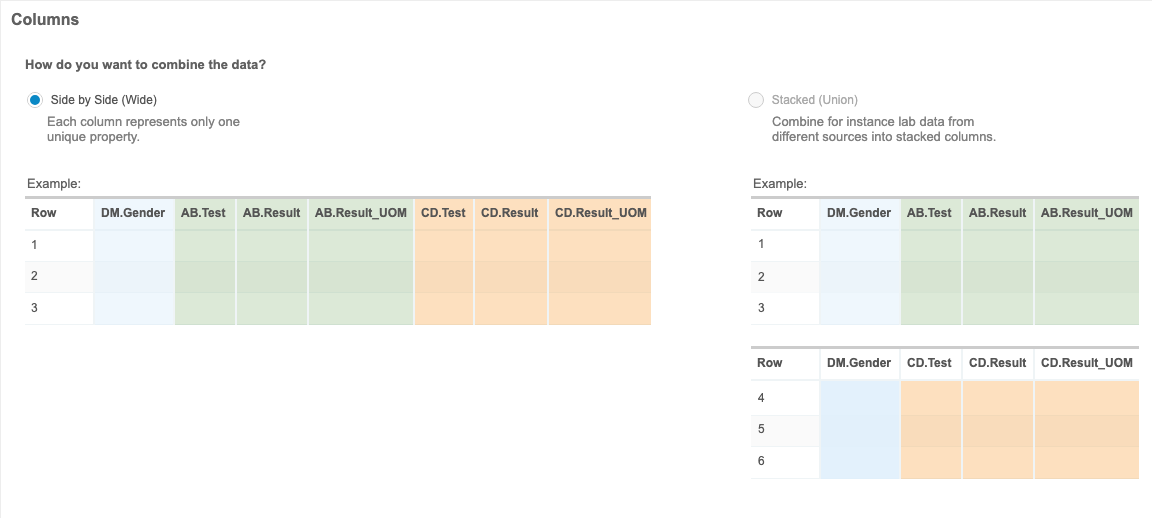Select CD.Result header in the wide example table

[510, 213]
